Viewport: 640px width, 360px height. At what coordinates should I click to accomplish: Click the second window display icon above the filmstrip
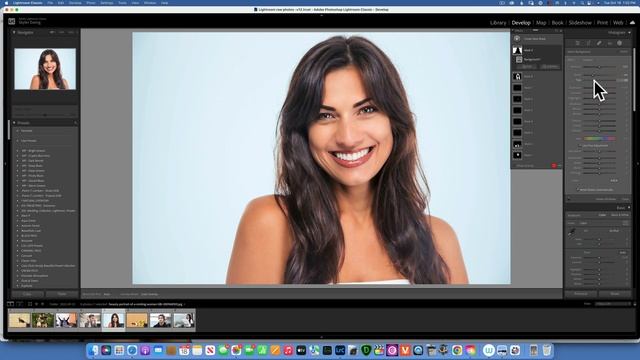(19, 304)
